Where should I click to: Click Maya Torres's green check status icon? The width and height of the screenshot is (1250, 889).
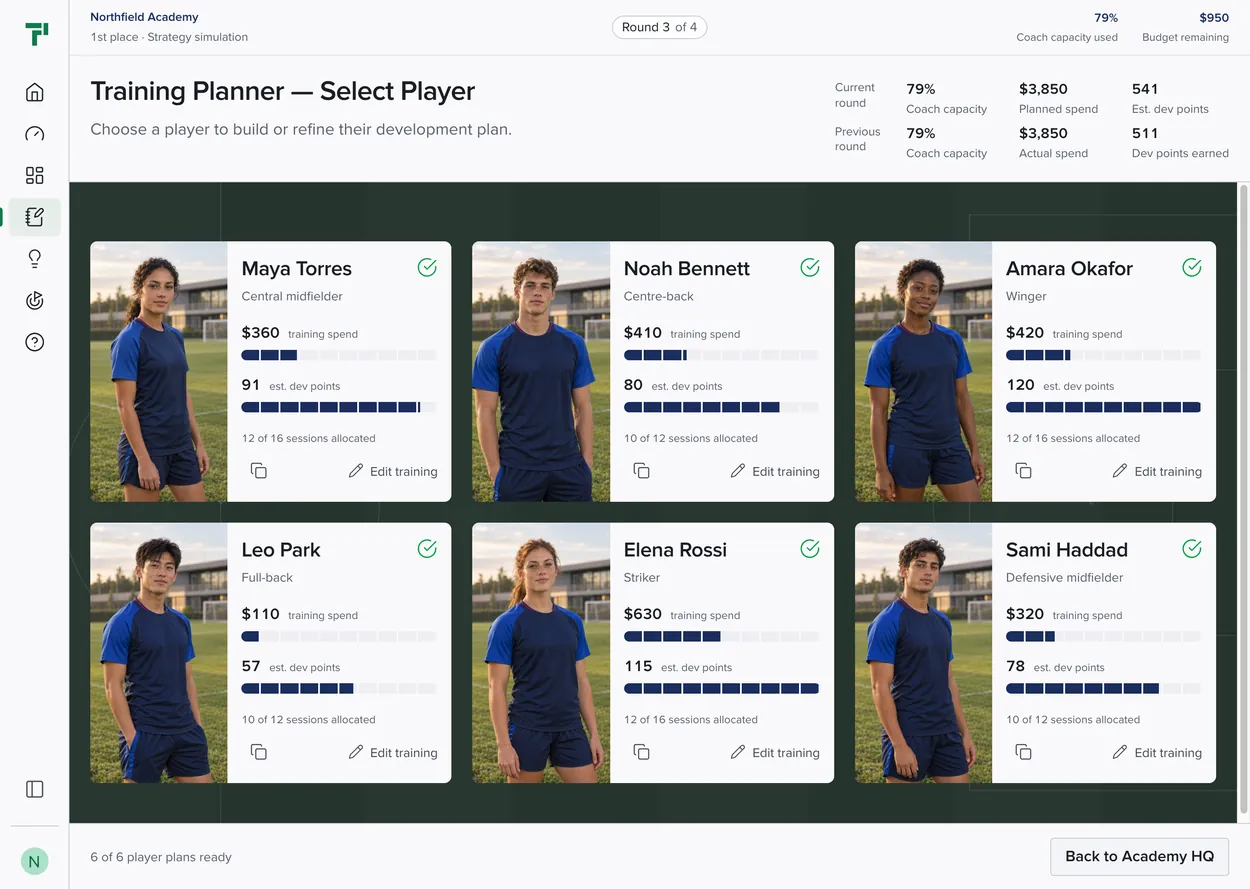click(x=427, y=267)
